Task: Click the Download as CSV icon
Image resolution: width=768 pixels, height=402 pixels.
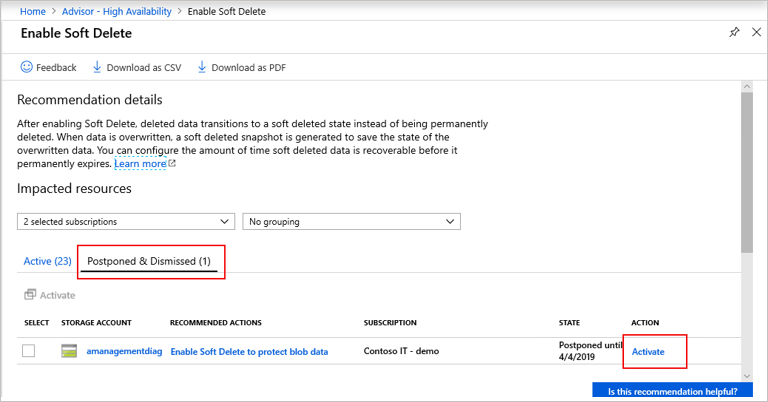Action: pyautogui.click(x=97, y=68)
